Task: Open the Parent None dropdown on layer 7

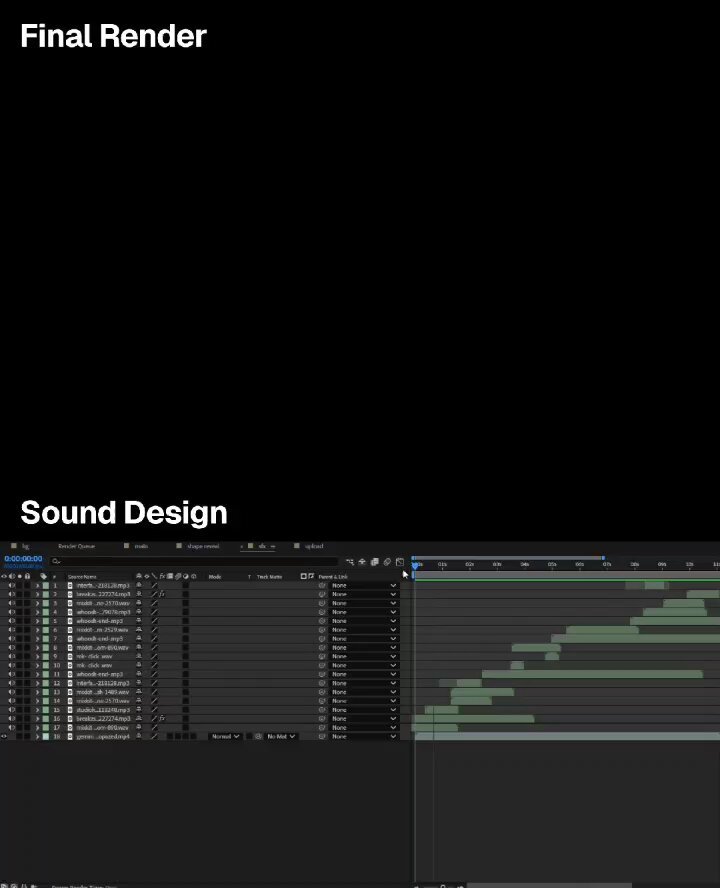Action: click(x=364, y=639)
